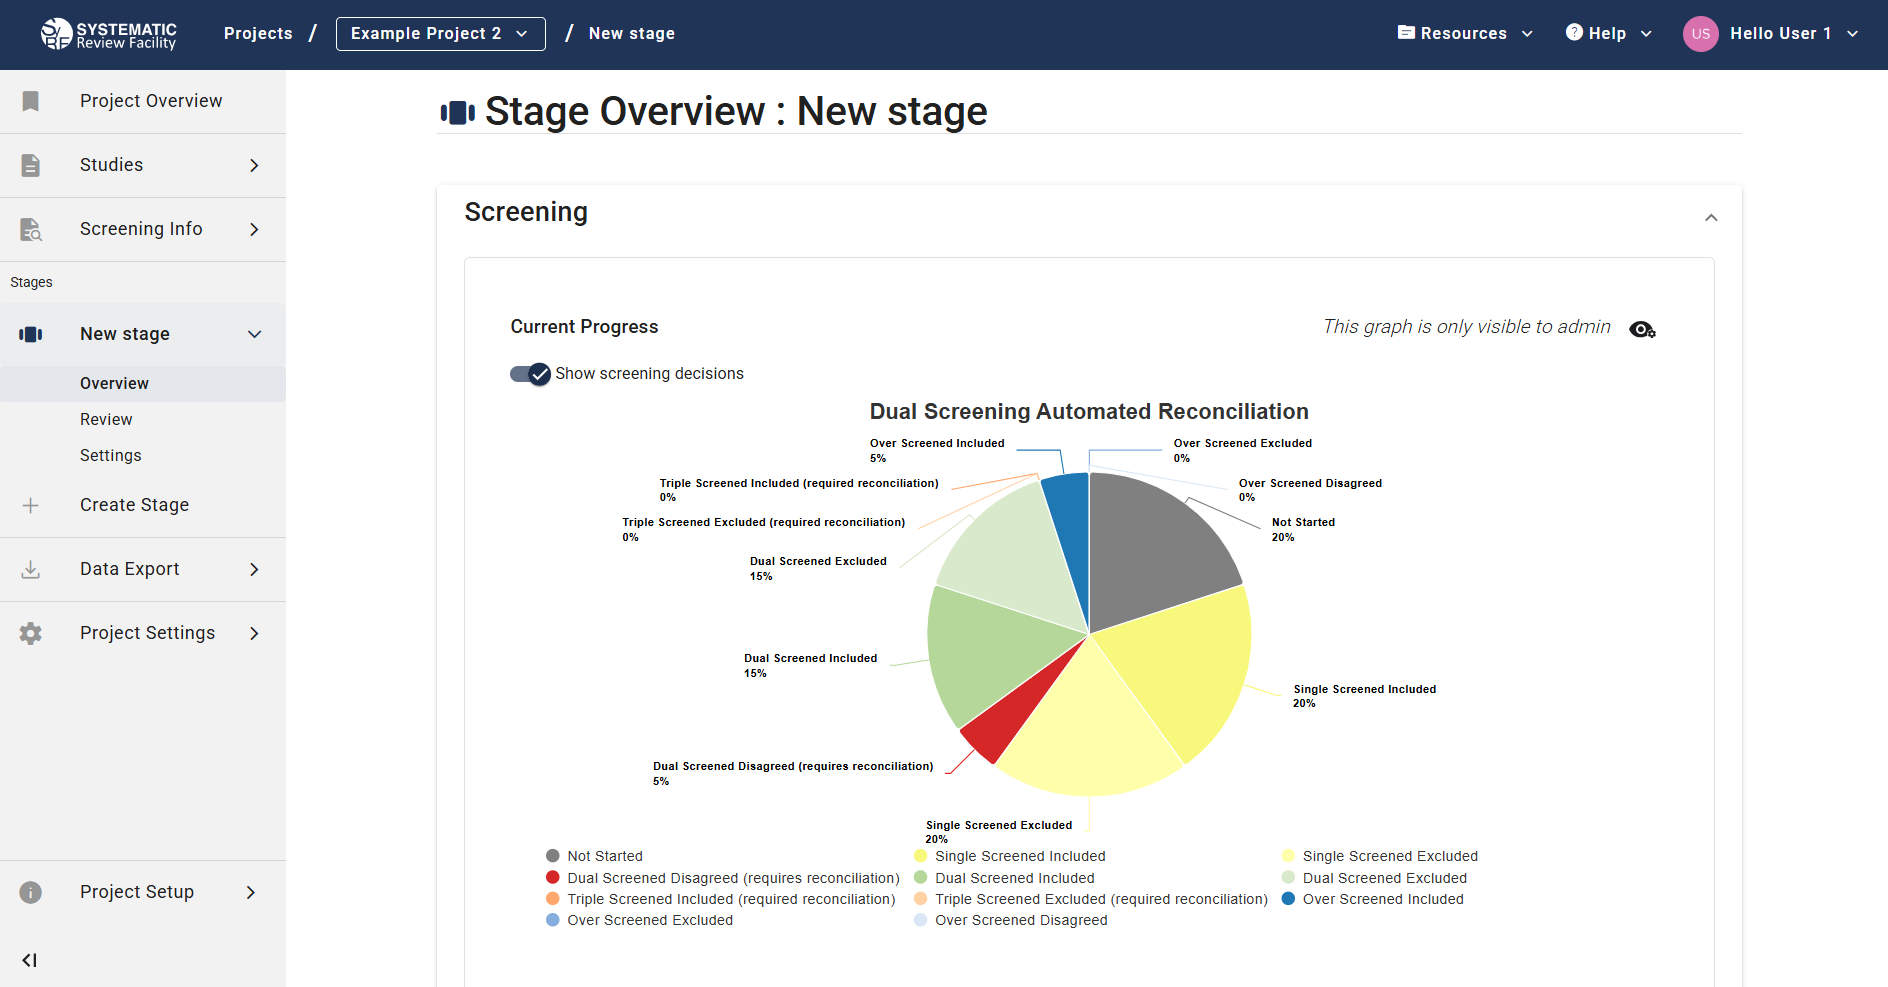Open Project Overview via its bookmark icon
Viewport: 1888px width, 987px height.
pos(30,100)
